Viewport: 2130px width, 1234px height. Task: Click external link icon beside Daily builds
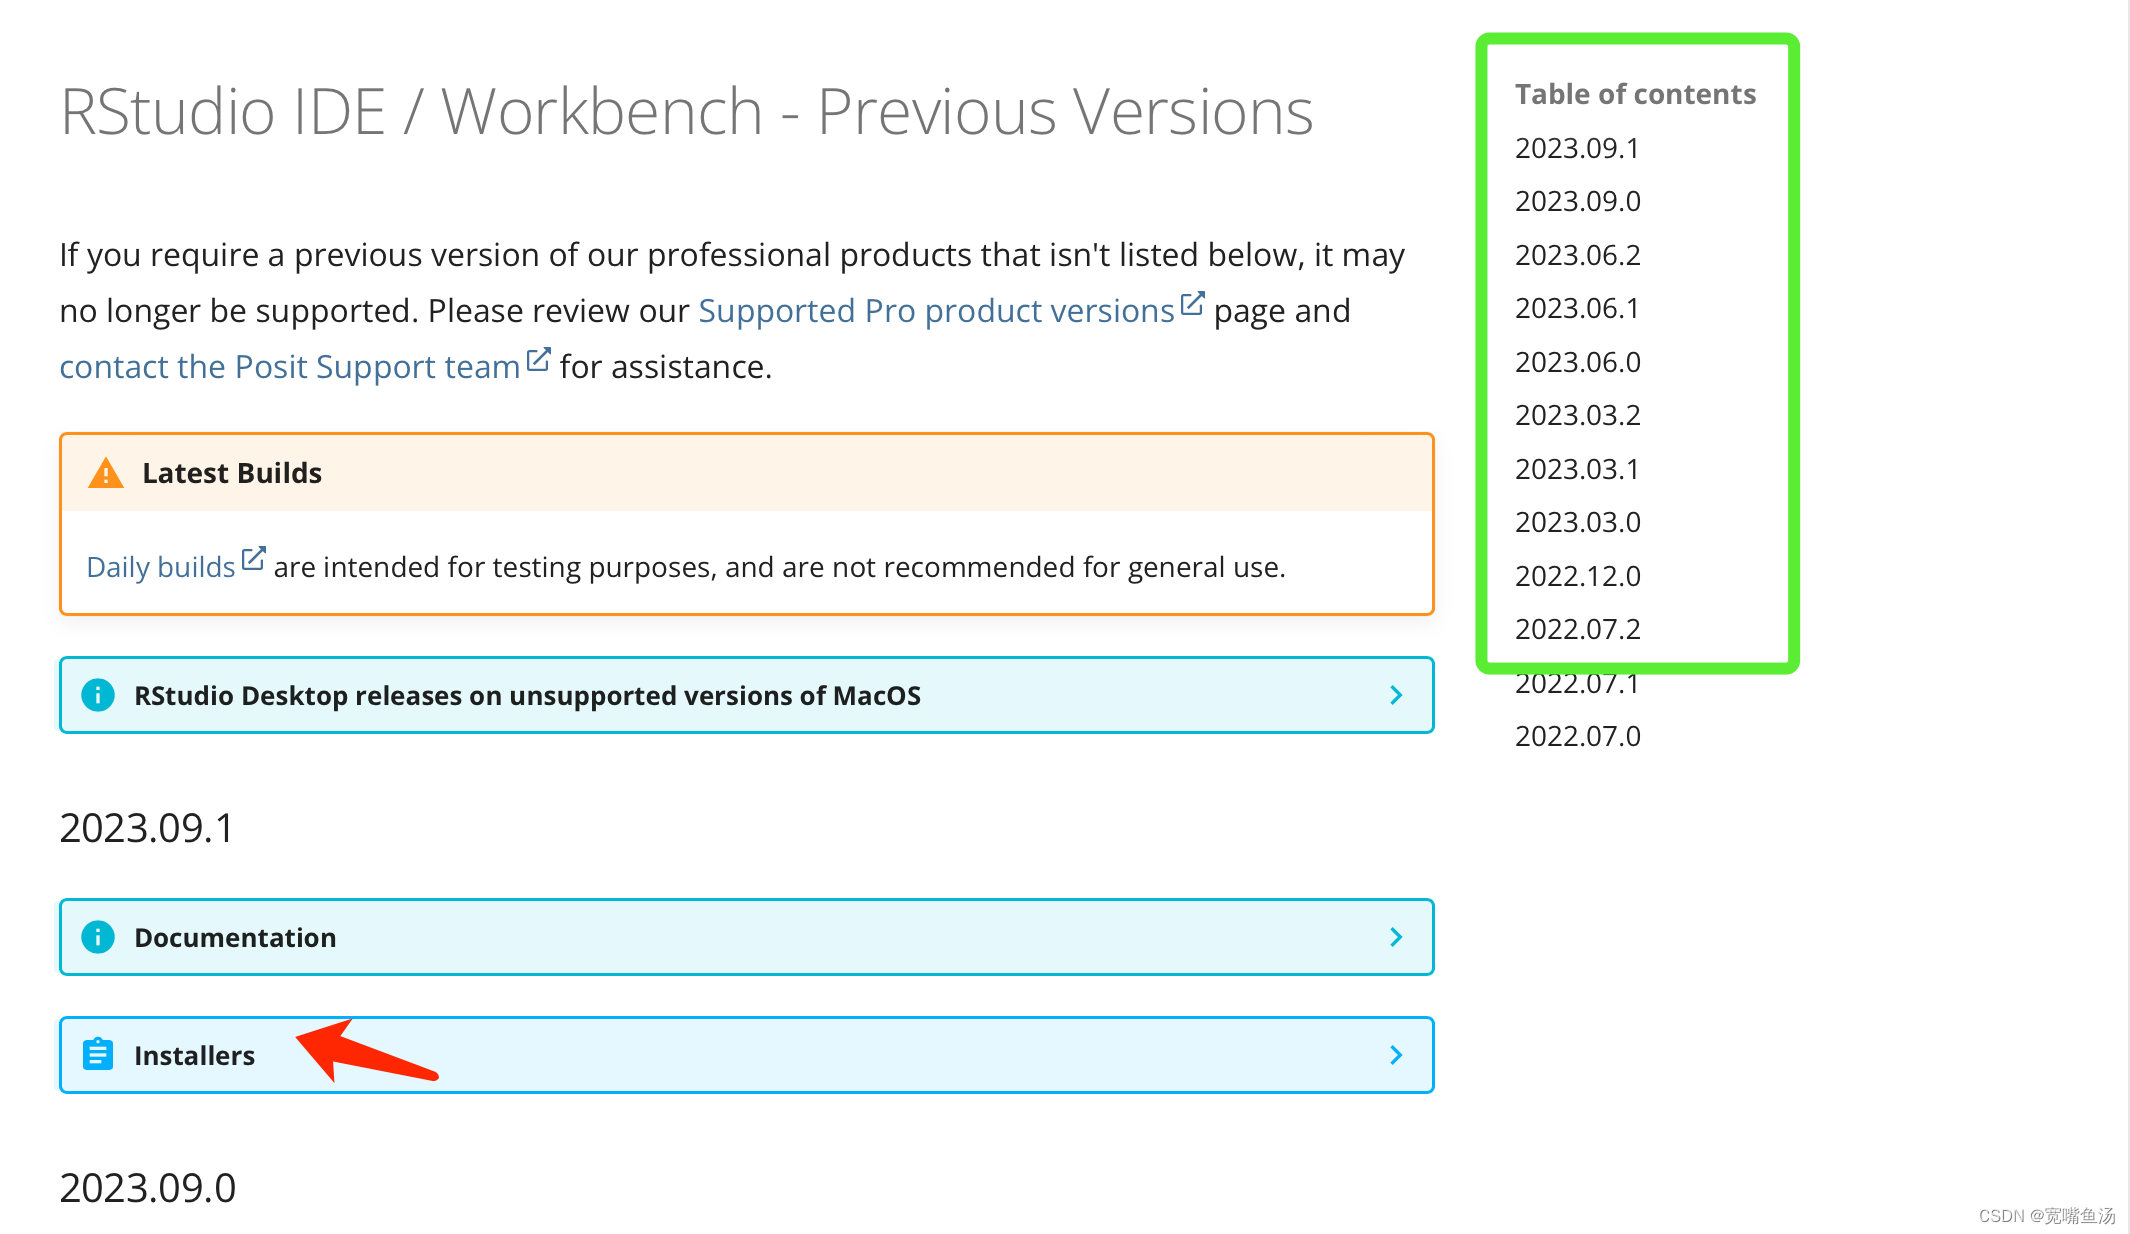click(x=254, y=559)
